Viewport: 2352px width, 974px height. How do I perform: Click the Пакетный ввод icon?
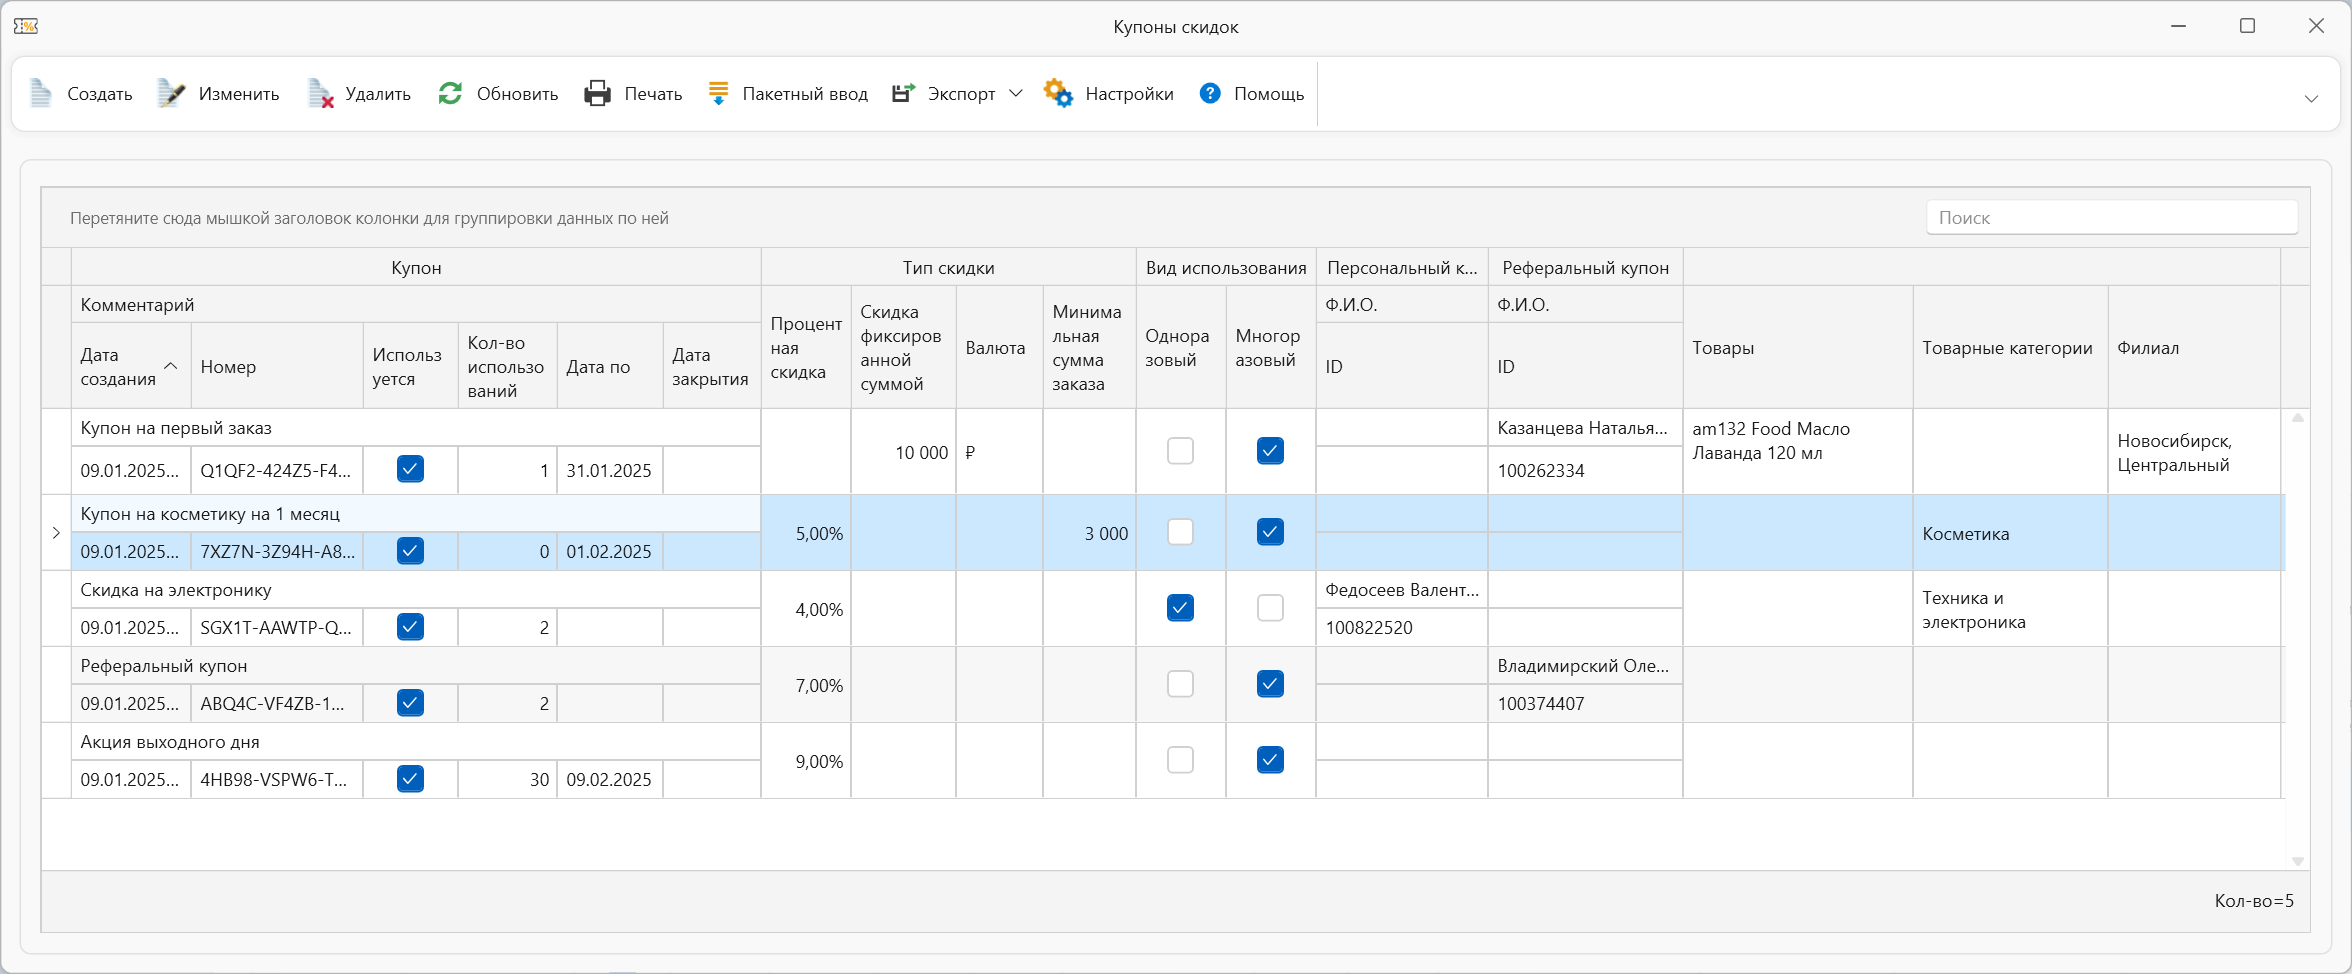[x=718, y=93]
